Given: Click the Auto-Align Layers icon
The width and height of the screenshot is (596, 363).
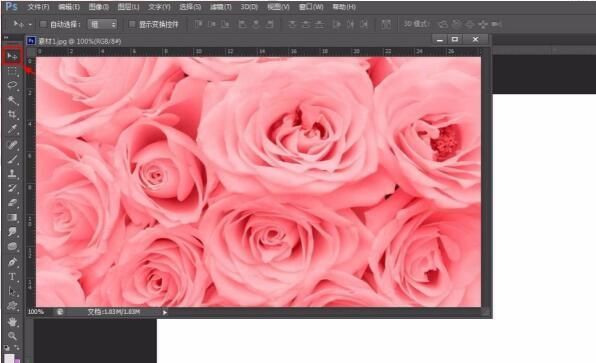Looking at the screenshot, I should click(386, 24).
